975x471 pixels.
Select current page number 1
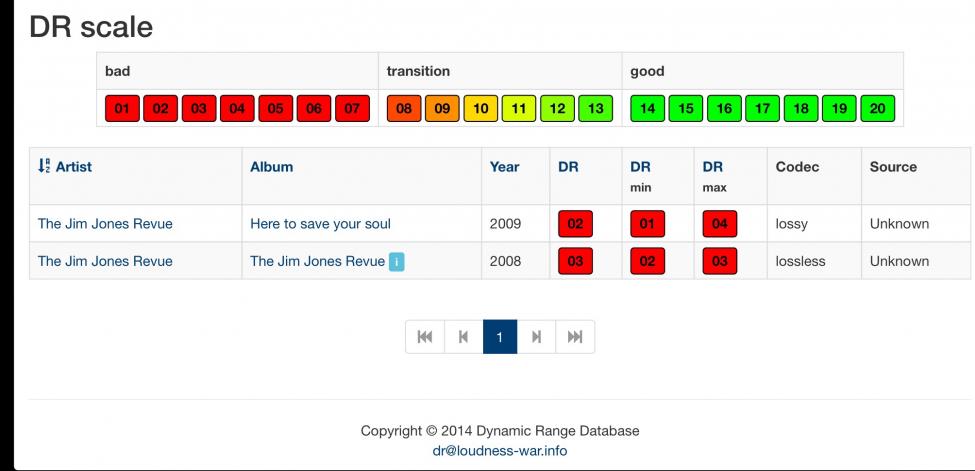[500, 337]
